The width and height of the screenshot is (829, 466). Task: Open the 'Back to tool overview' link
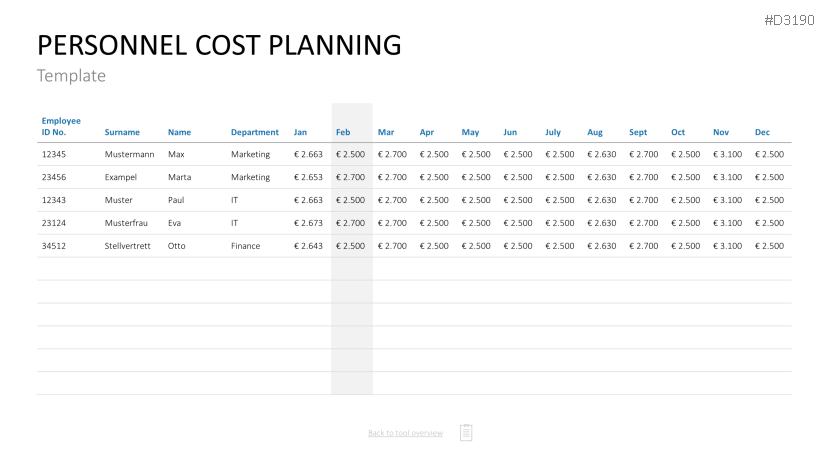(x=405, y=433)
